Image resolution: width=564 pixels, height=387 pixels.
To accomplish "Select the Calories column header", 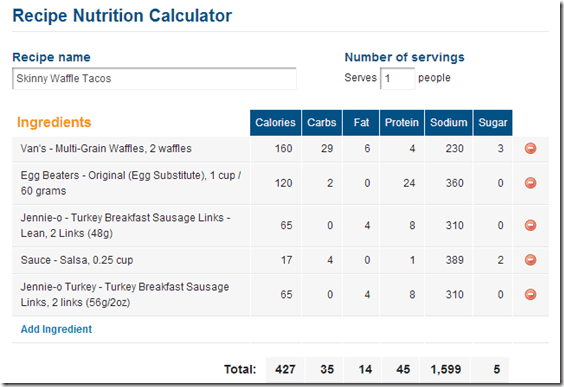I will click(x=276, y=123).
